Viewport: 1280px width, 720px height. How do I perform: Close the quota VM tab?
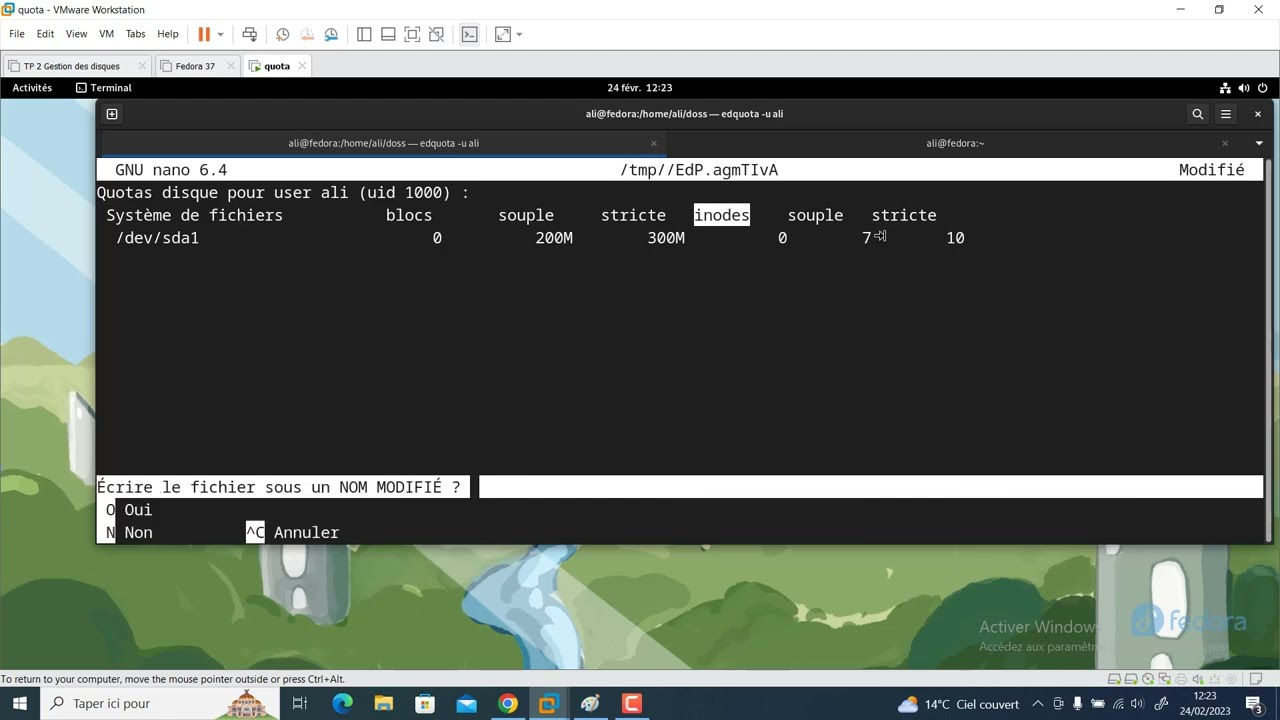(302, 66)
